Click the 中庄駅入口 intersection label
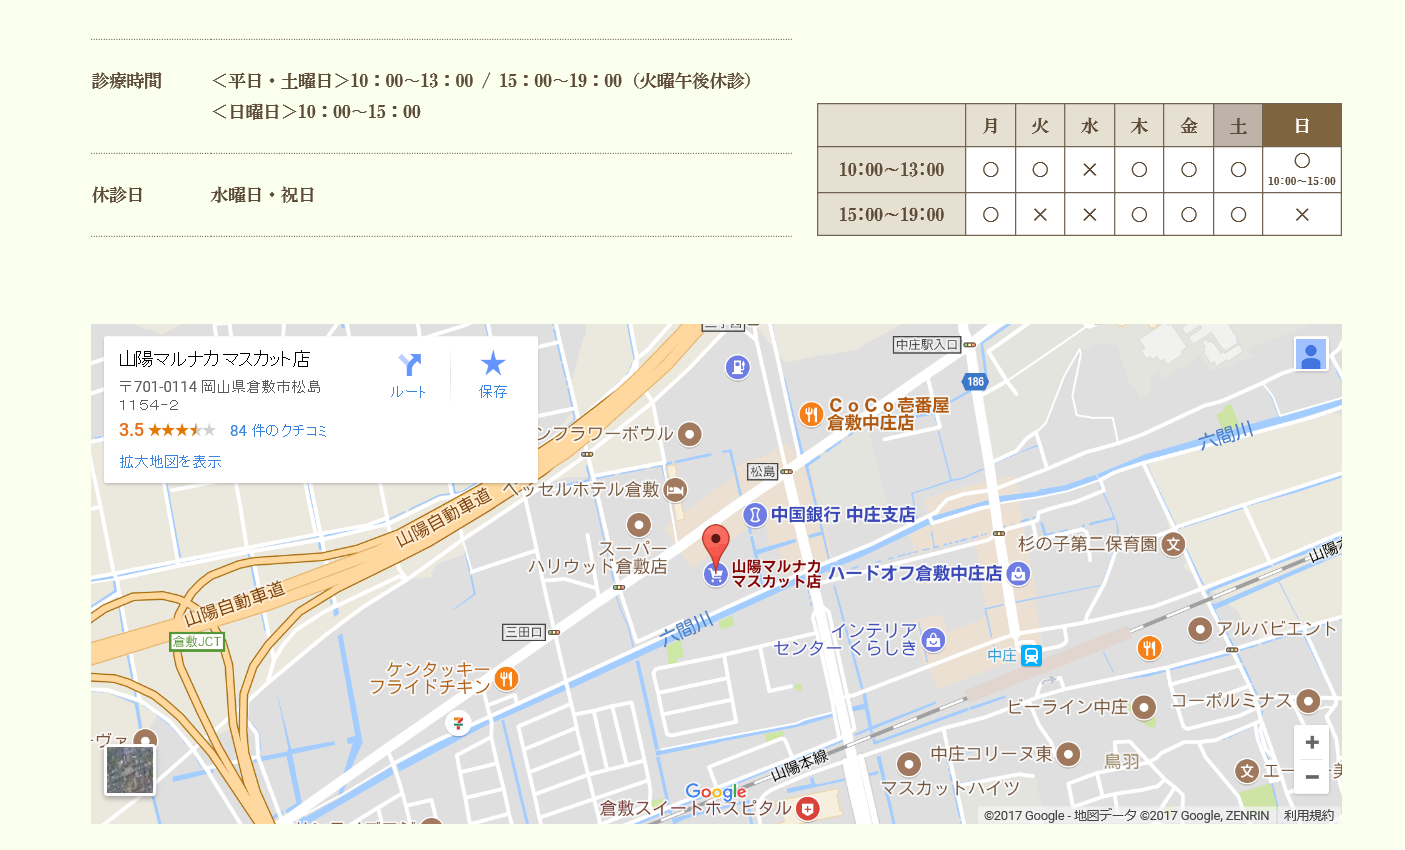This screenshot has height=850, width=1405. [x=927, y=345]
